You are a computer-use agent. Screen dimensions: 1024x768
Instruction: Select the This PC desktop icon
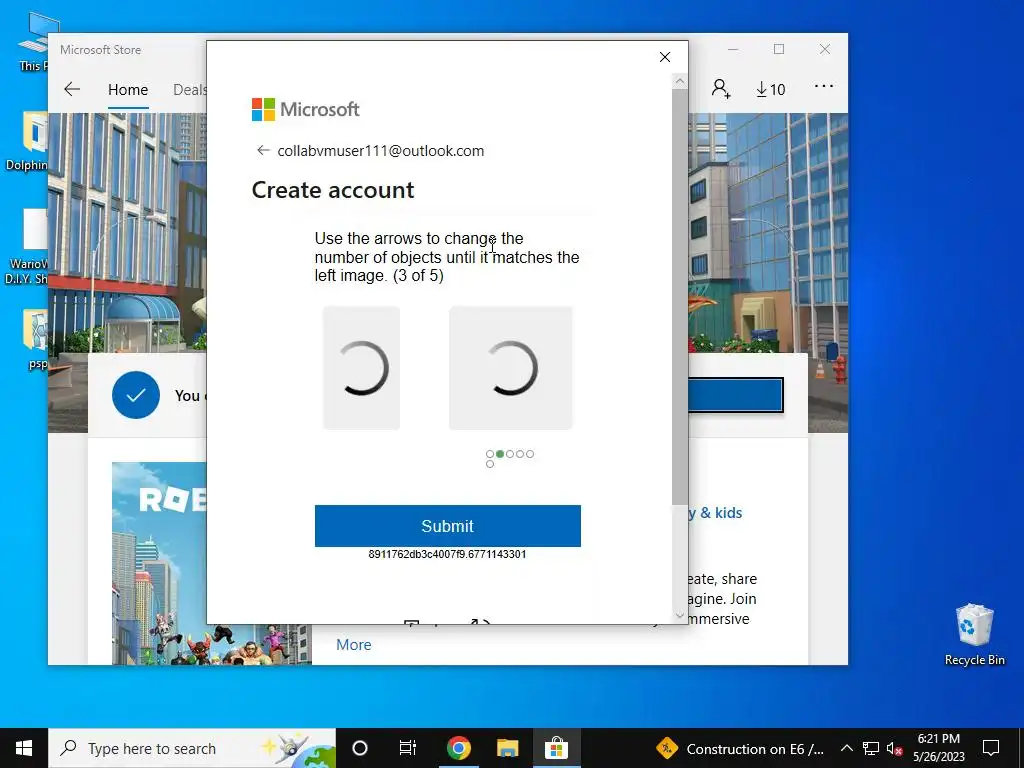point(33,40)
